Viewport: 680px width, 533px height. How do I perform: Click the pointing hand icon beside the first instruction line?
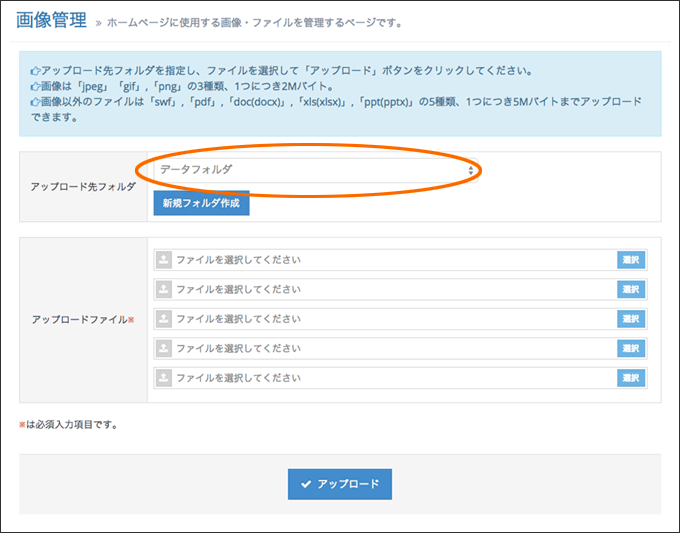point(35,71)
